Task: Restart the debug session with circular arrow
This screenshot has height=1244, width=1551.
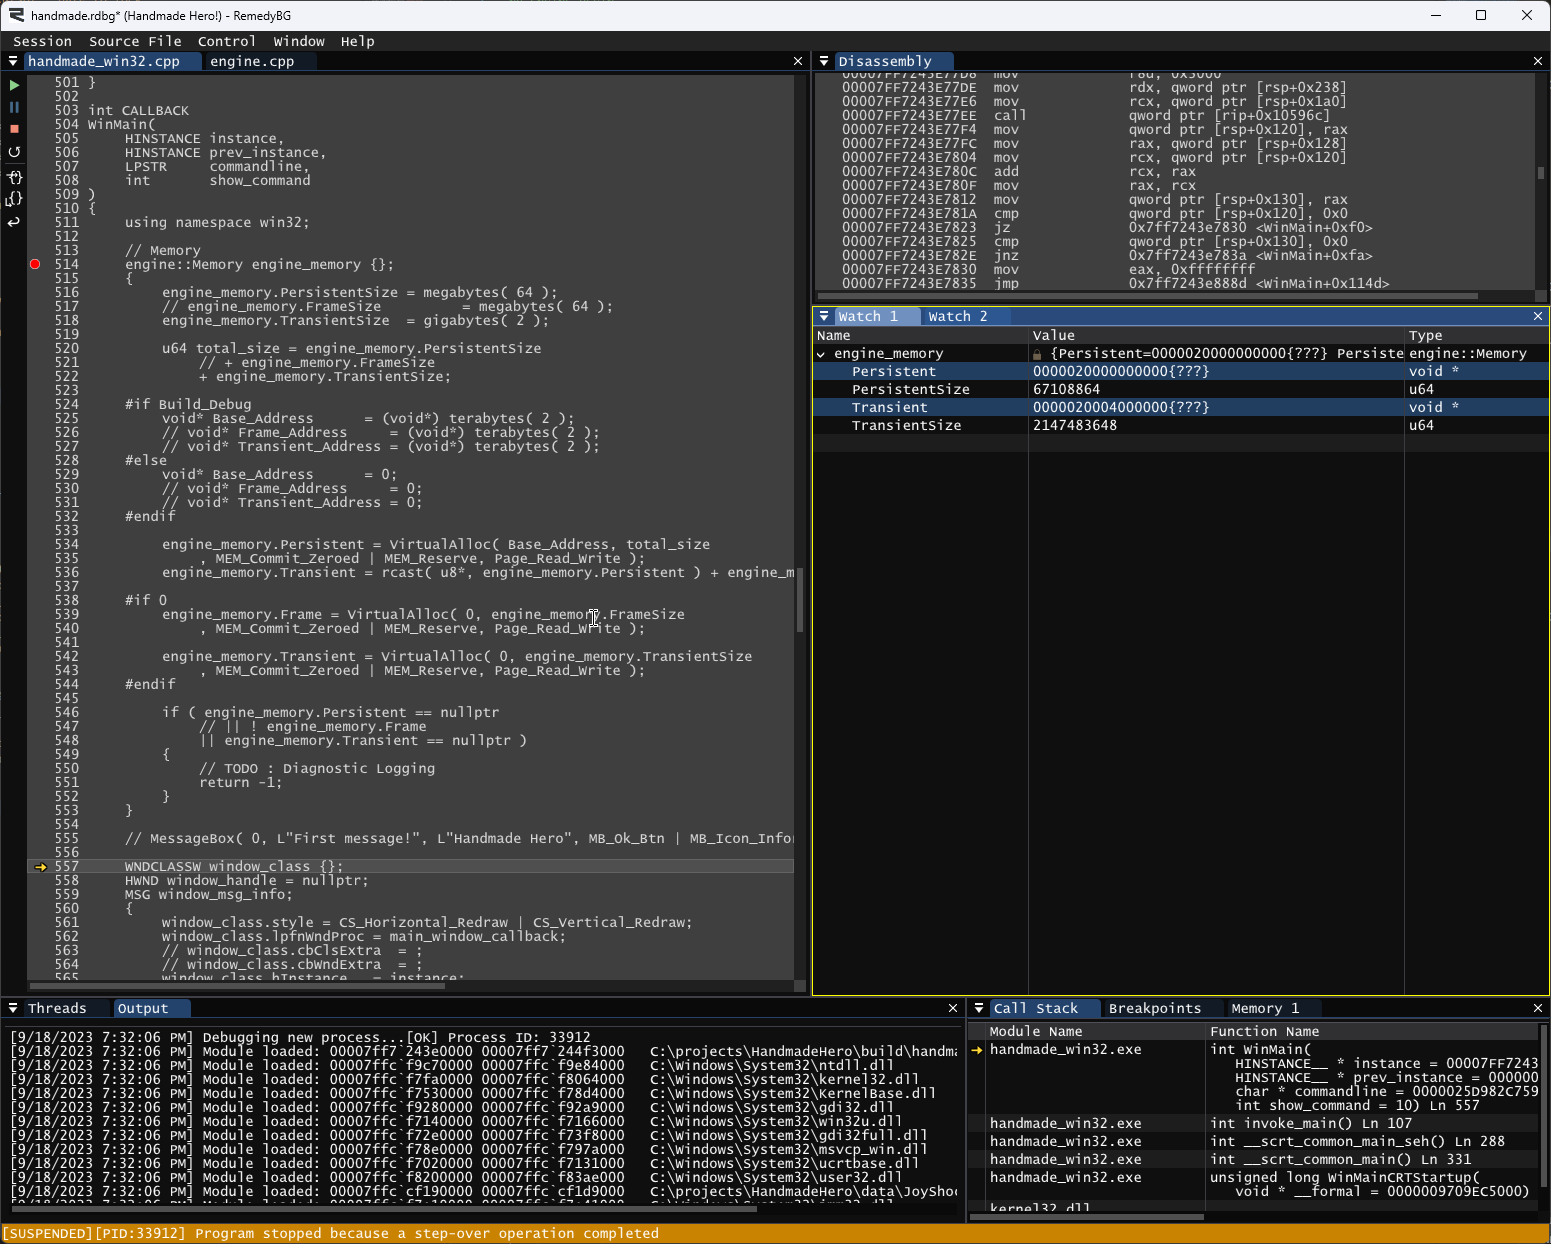Action: 14,152
